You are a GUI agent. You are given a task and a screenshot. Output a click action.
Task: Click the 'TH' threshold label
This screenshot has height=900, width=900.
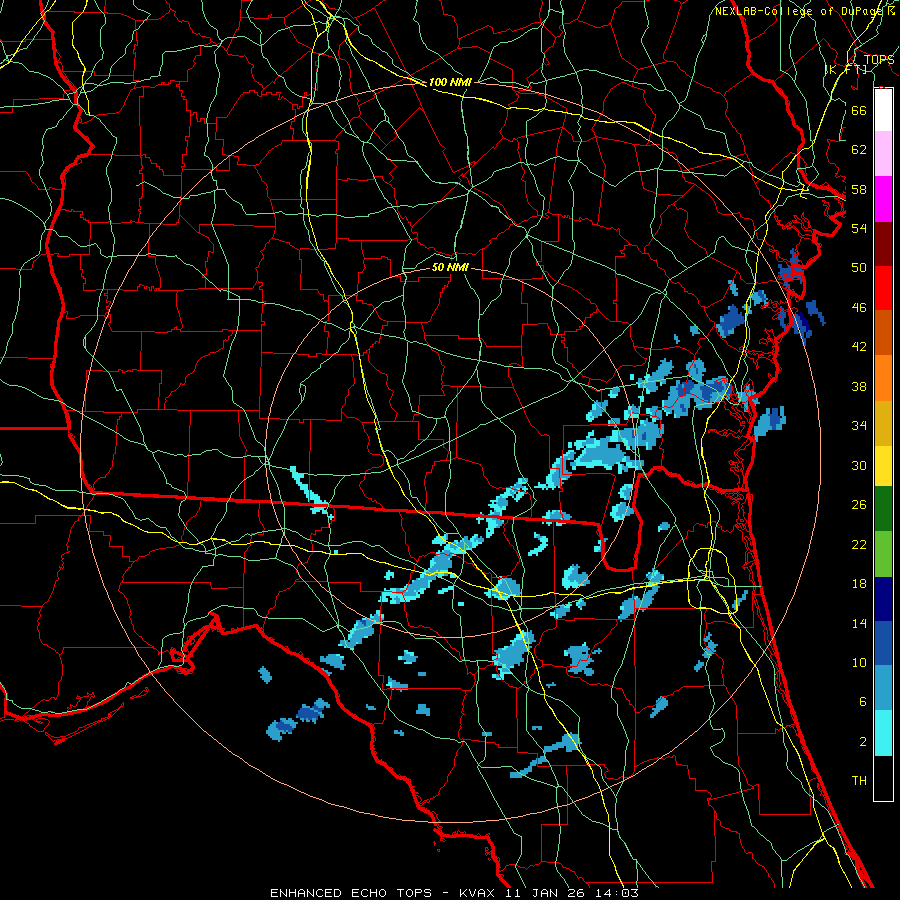859,781
